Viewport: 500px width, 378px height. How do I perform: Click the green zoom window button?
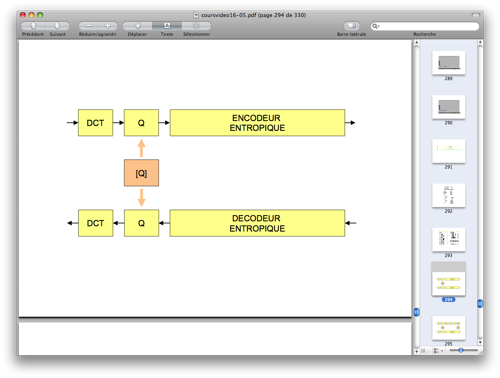tap(40, 15)
